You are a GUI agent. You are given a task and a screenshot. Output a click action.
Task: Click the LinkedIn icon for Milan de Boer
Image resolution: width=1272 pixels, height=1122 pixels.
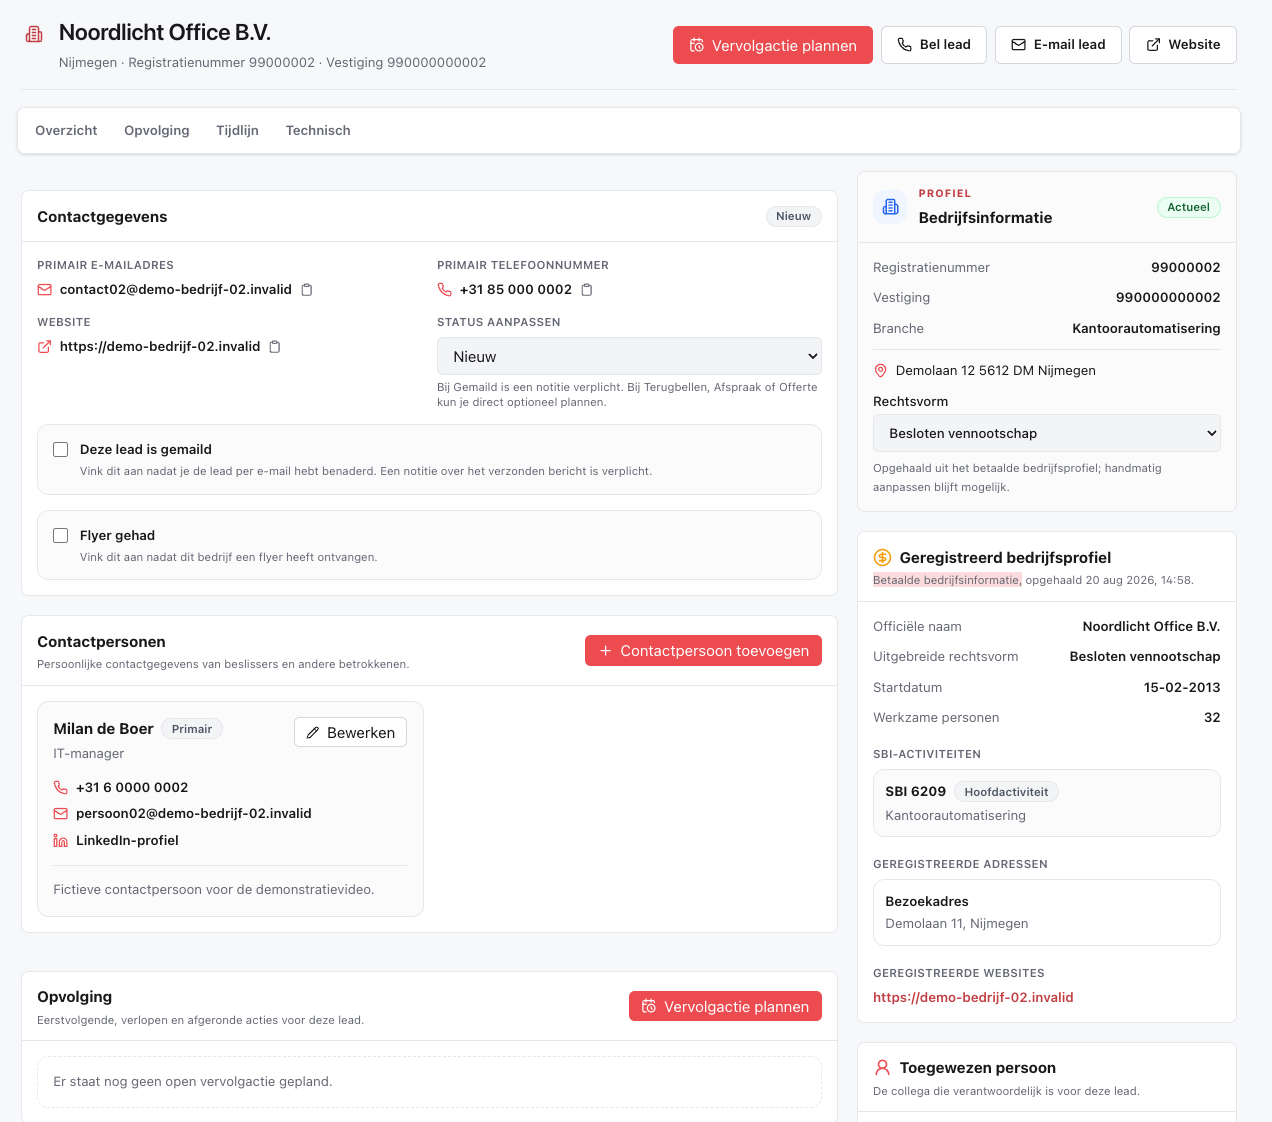(60, 841)
